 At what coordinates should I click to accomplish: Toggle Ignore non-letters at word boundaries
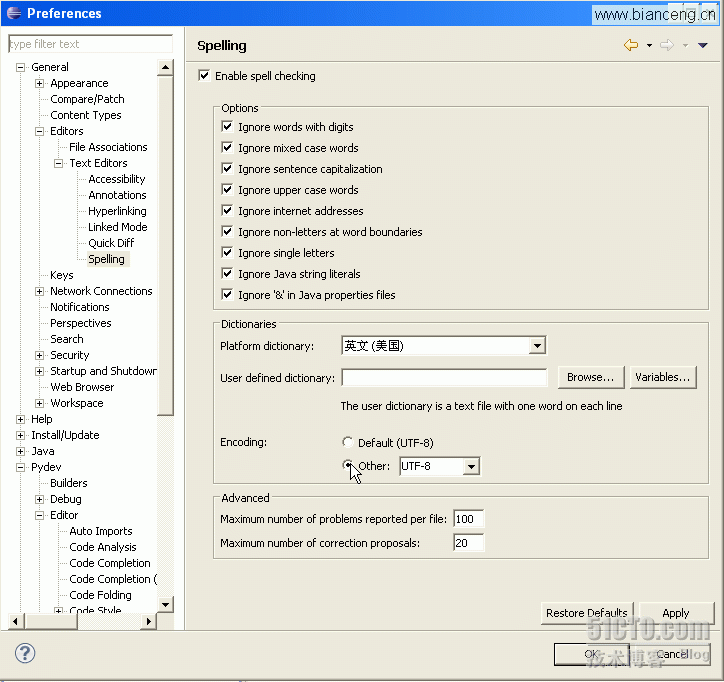click(x=227, y=232)
